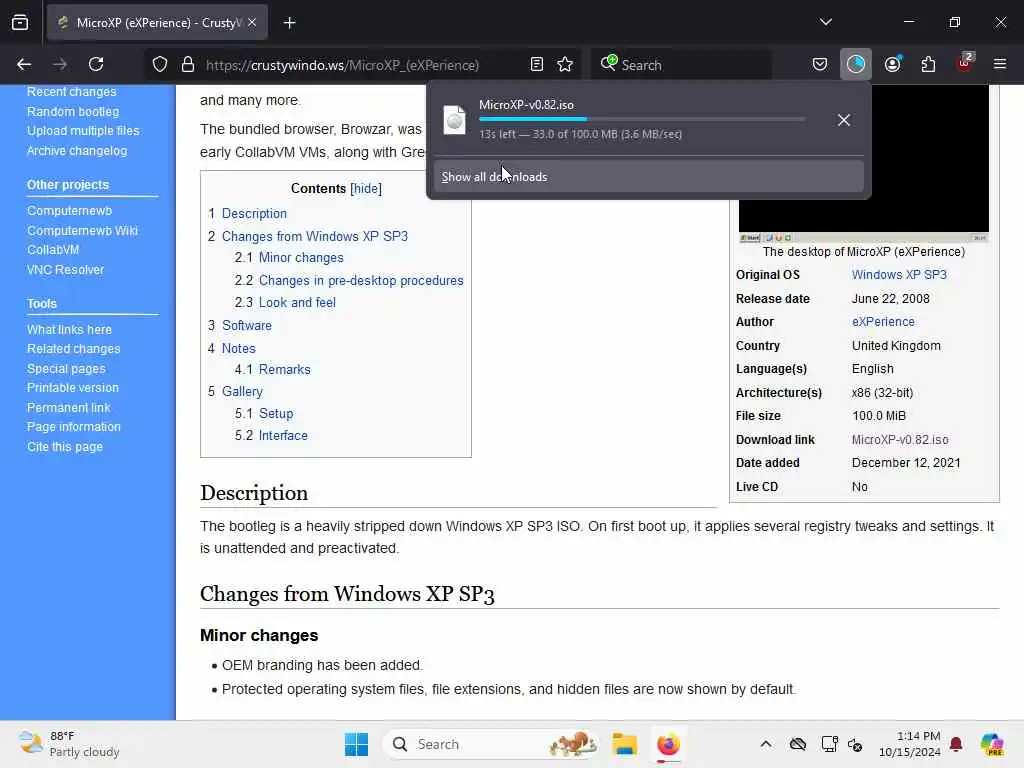Image resolution: width=1024 pixels, height=768 pixels.
Task: Open the Copilot preview icon in the taskbar
Action: pos(992,744)
